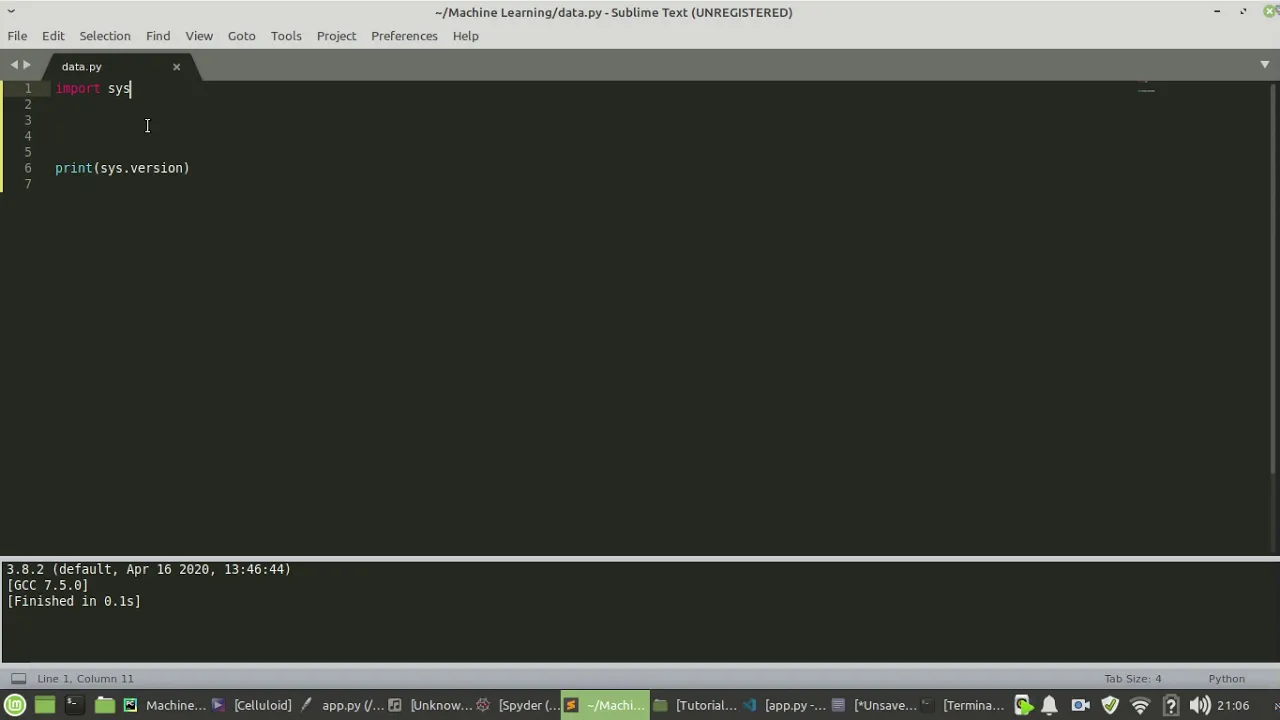
Task: Open the Find menu
Action: point(158,36)
